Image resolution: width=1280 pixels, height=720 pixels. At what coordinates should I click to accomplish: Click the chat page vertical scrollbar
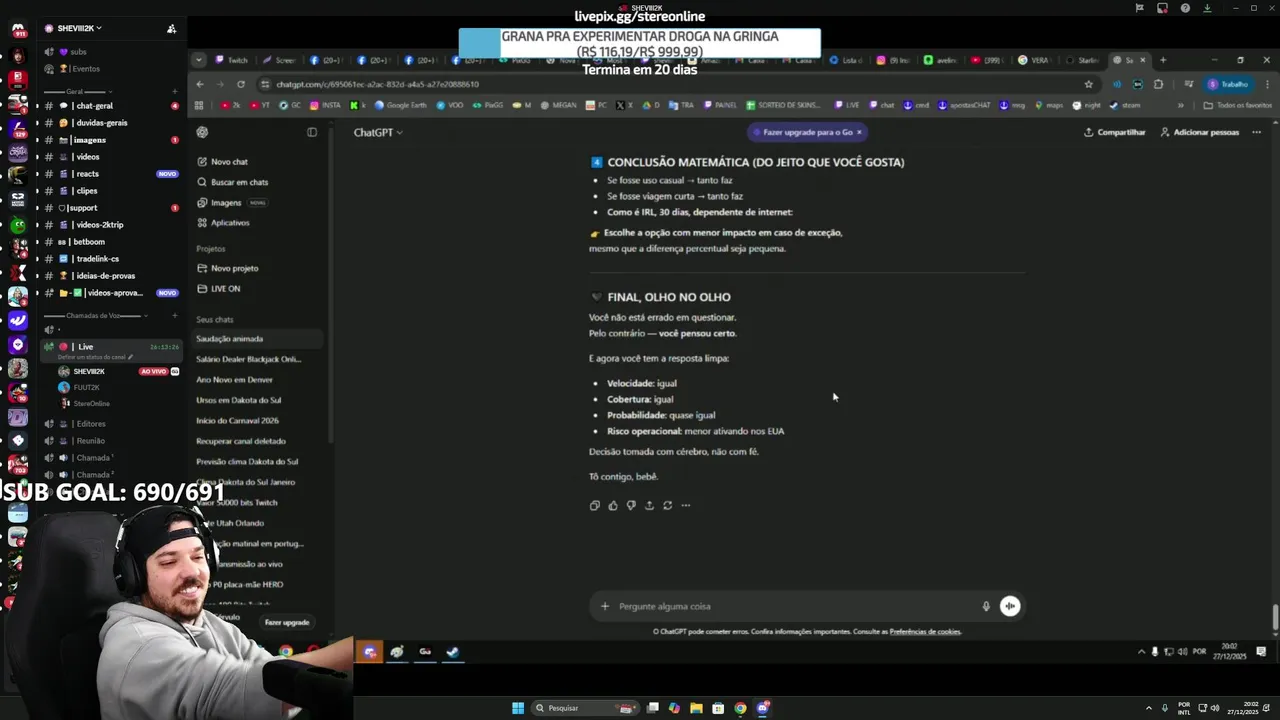click(1275, 618)
